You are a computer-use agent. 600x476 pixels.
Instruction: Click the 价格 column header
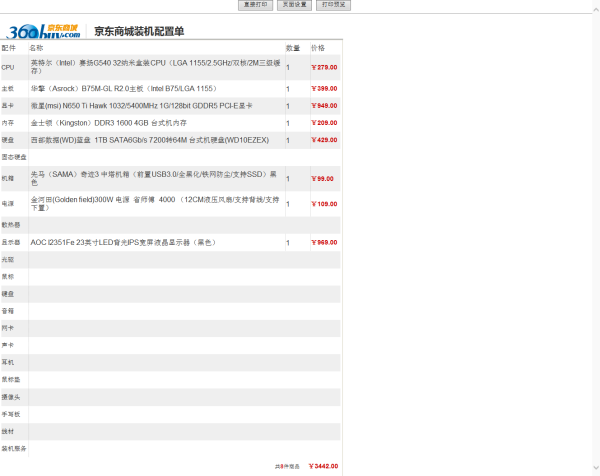click(318, 48)
